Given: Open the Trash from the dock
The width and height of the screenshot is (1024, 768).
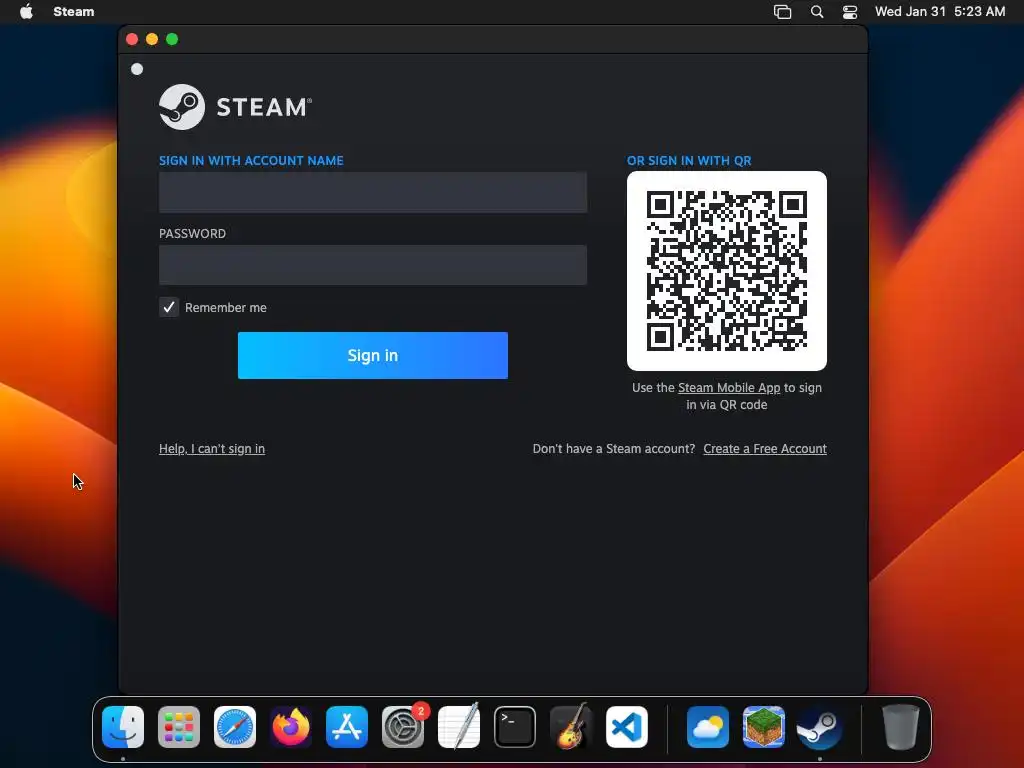Looking at the screenshot, I should (901, 727).
